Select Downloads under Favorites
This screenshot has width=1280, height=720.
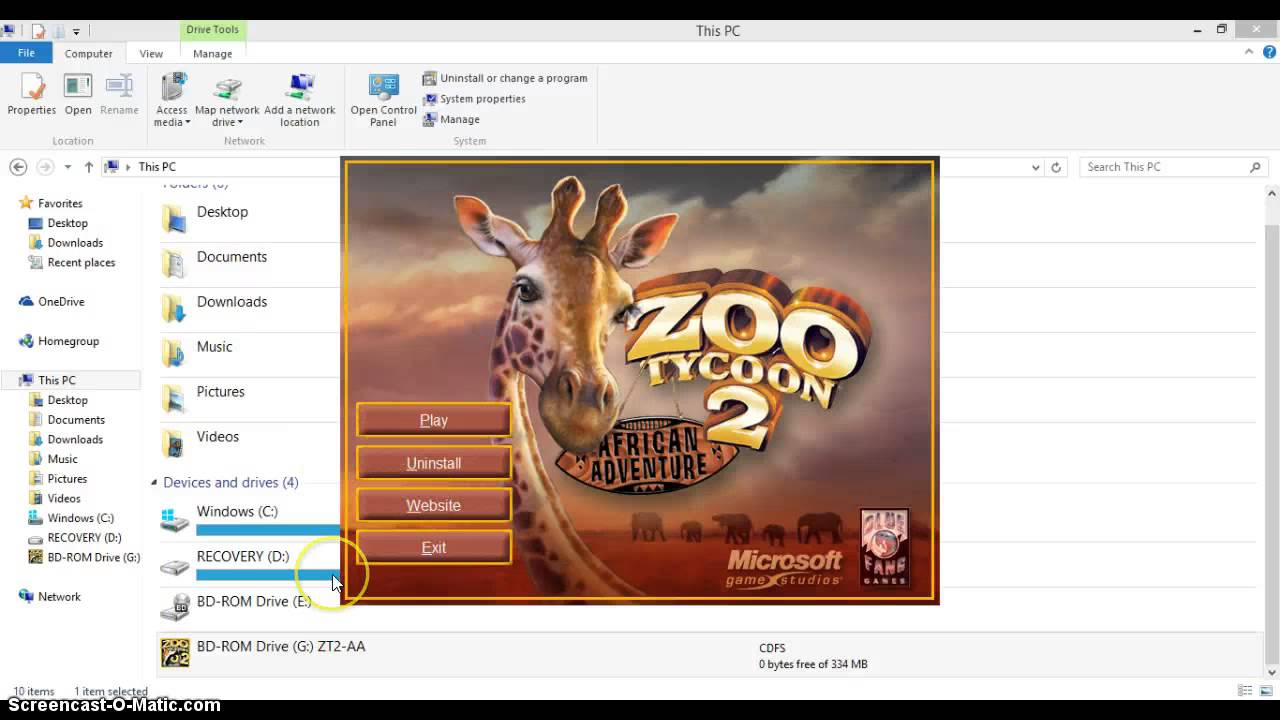[75, 243]
